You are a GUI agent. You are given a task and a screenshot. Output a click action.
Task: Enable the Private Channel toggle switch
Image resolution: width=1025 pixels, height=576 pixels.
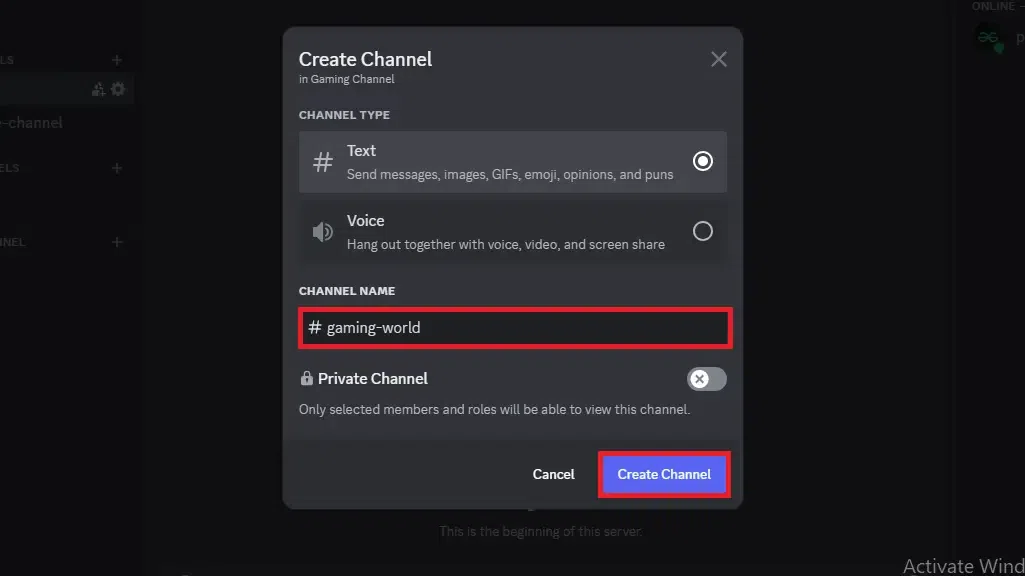[x=706, y=379]
